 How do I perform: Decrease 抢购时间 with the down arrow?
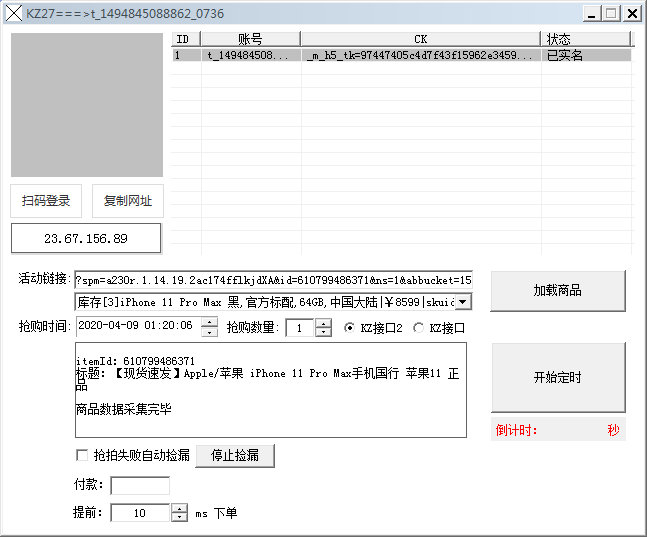click(x=210, y=332)
